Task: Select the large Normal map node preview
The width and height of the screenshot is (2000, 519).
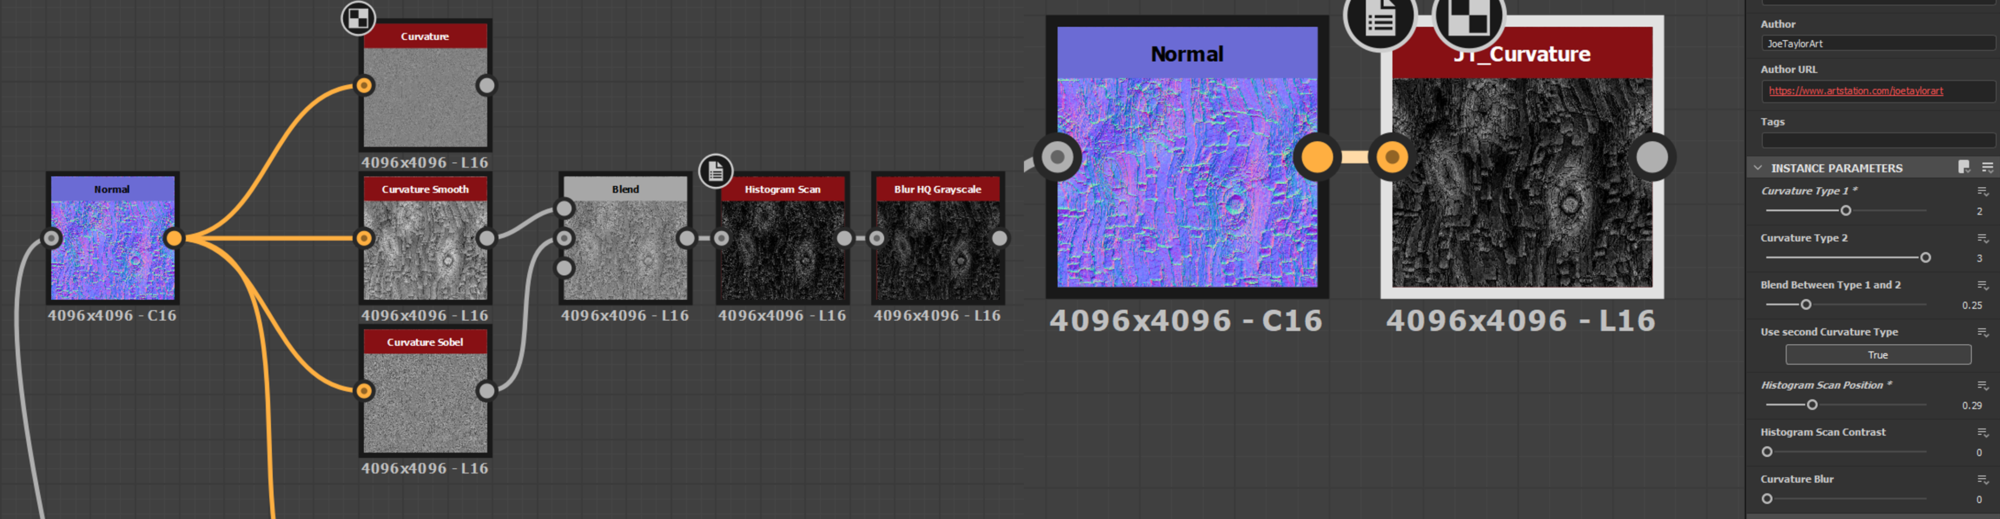Action: [x=1187, y=183]
